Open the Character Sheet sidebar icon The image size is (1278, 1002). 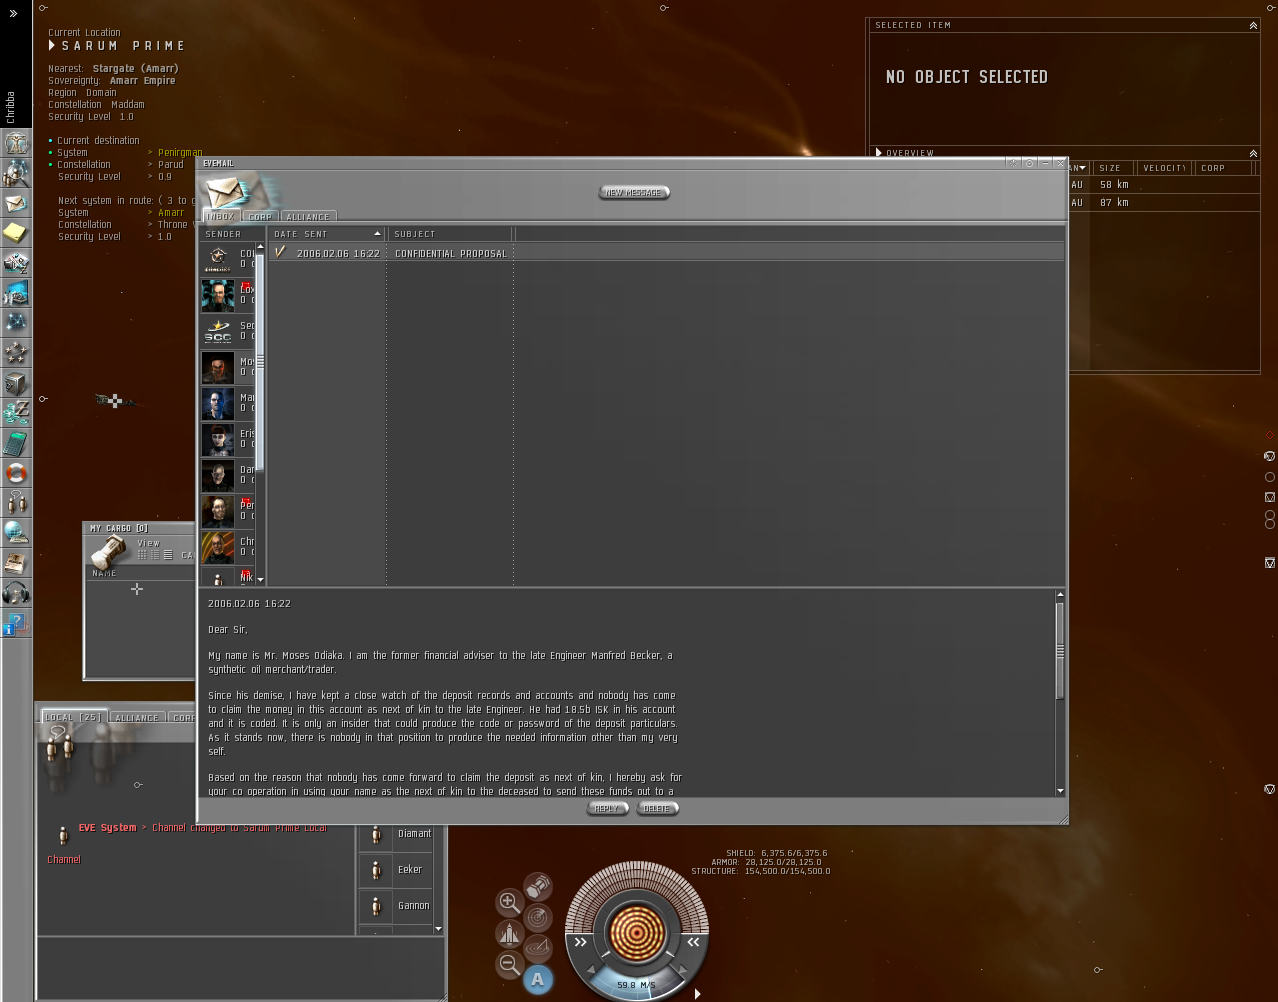pos(16,143)
